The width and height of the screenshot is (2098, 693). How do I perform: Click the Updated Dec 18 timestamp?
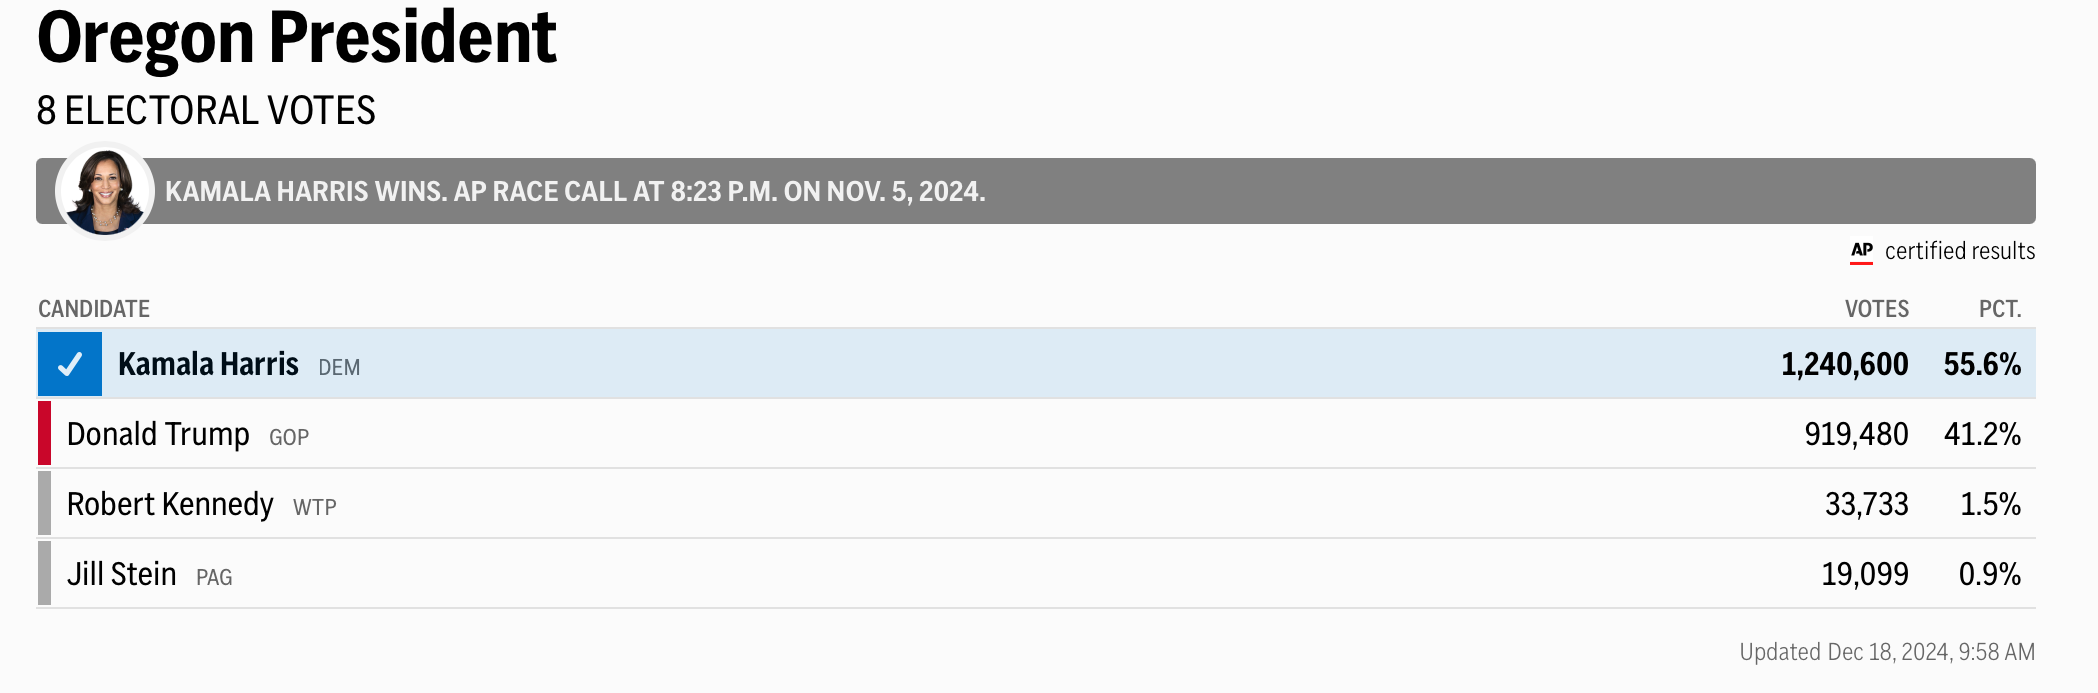(x=1886, y=652)
